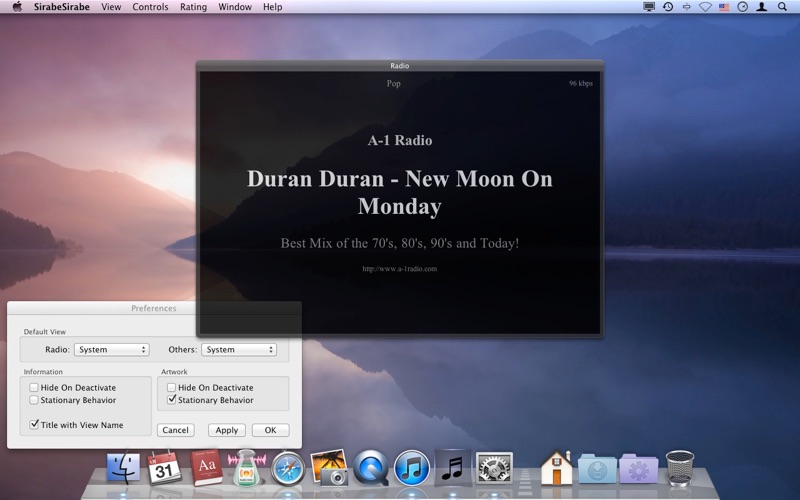
Task: Open Spotlight search magnifier
Action: click(782, 7)
